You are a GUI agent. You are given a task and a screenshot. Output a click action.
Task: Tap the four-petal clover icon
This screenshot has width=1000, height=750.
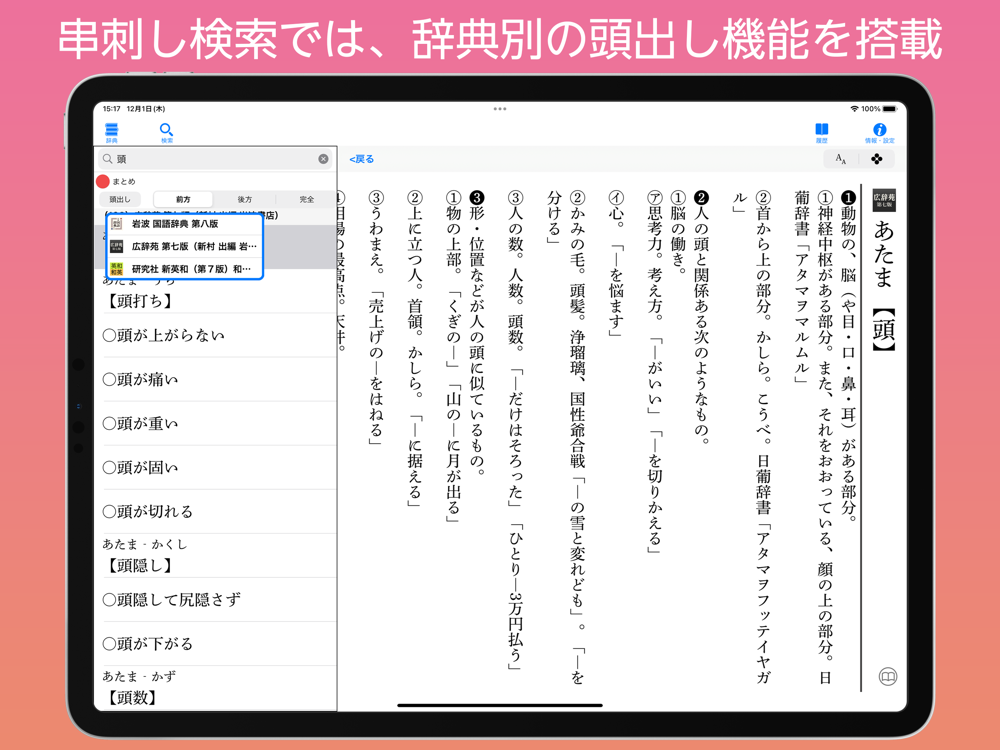coord(877,159)
